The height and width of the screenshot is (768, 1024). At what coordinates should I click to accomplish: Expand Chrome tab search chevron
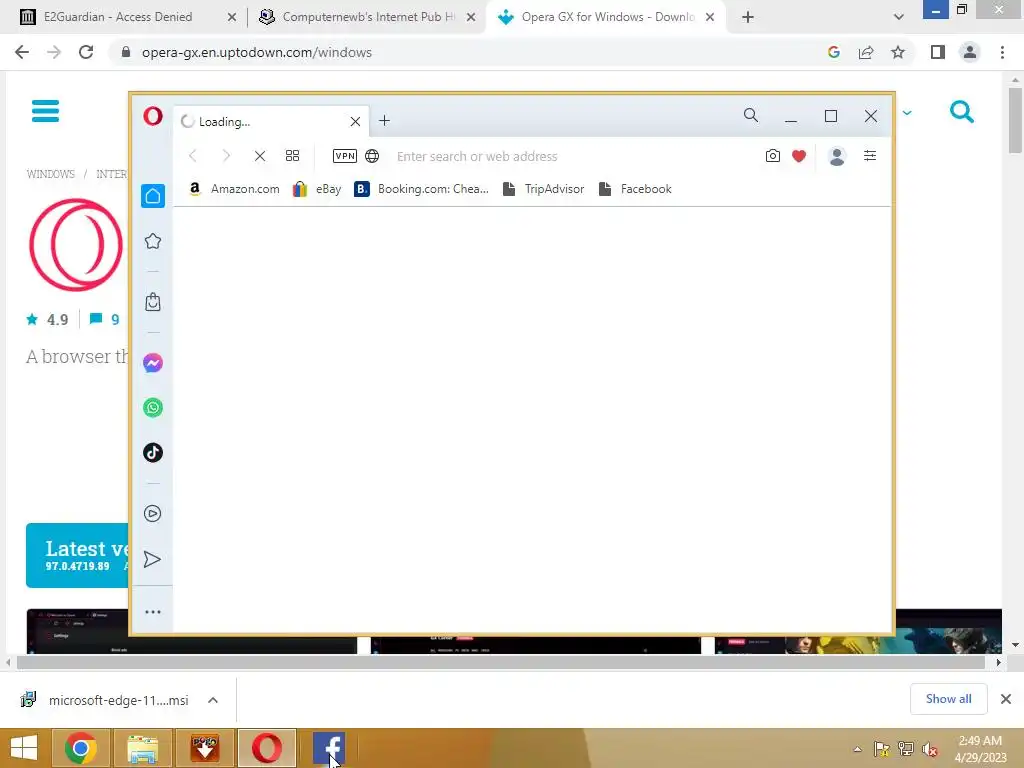pyautogui.click(x=899, y=17)
